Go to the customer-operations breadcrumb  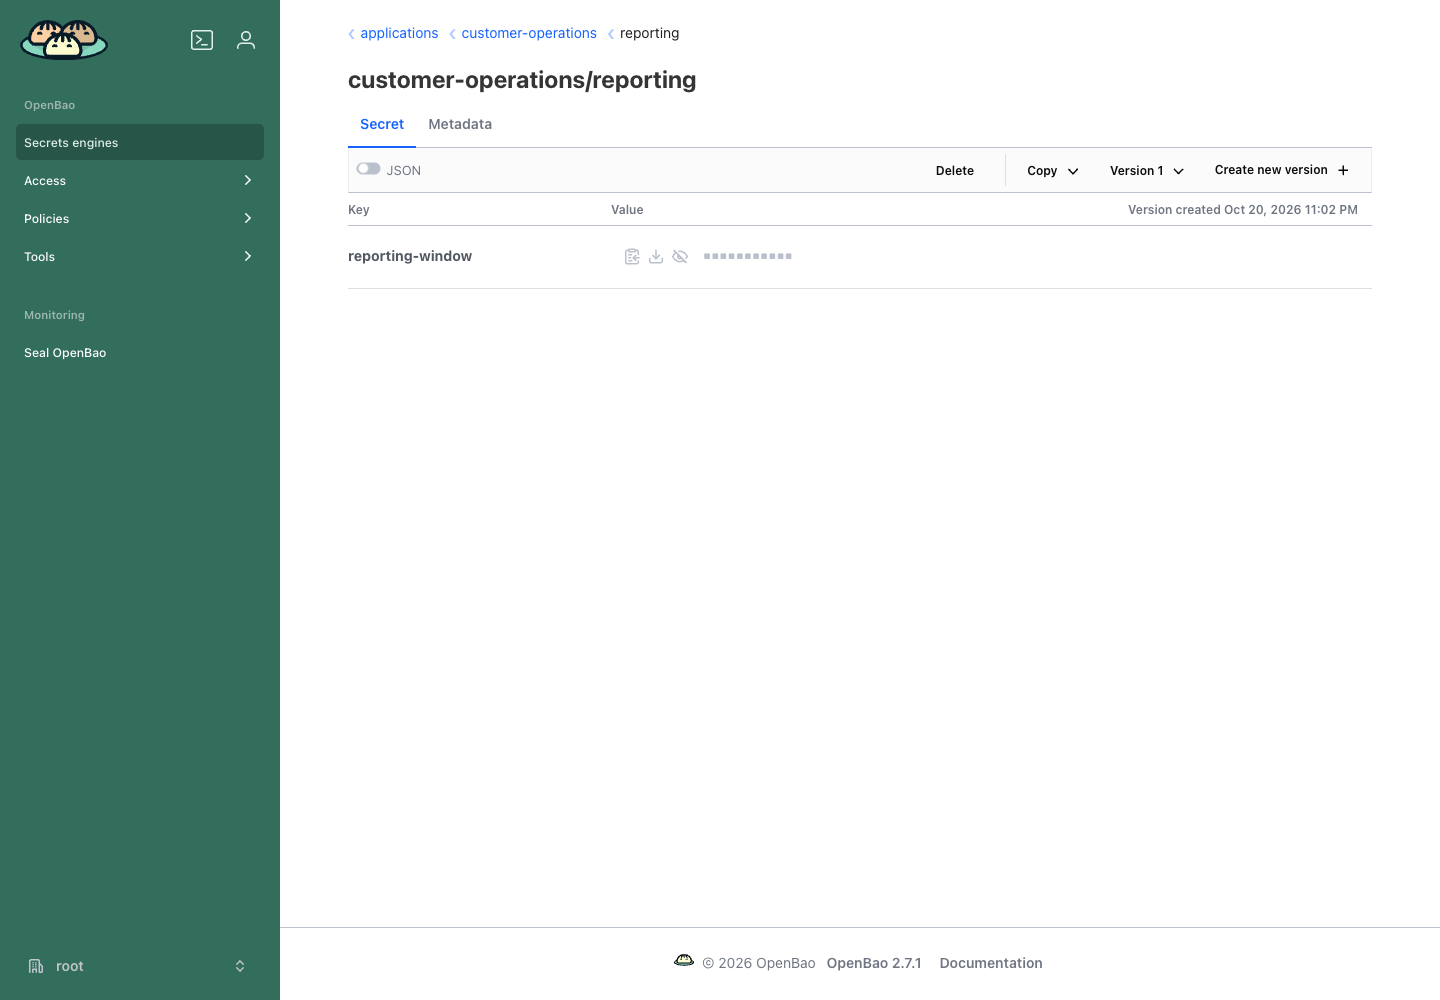coord(529,33)
